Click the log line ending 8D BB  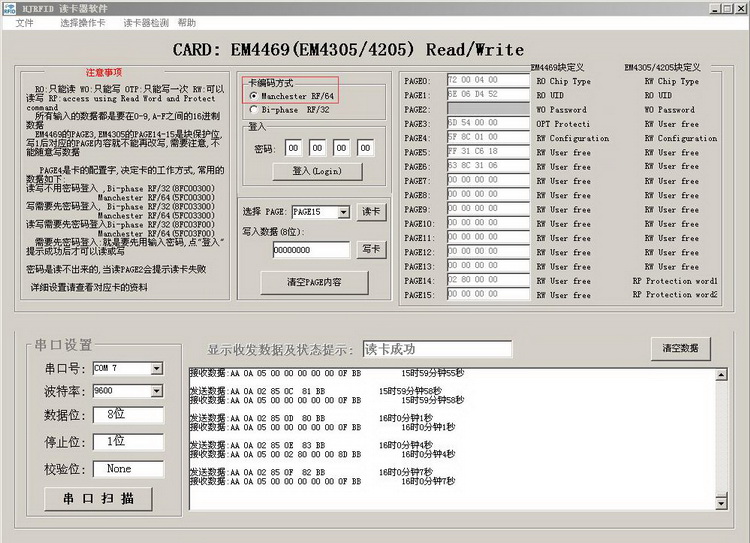[x=322, y=454]
